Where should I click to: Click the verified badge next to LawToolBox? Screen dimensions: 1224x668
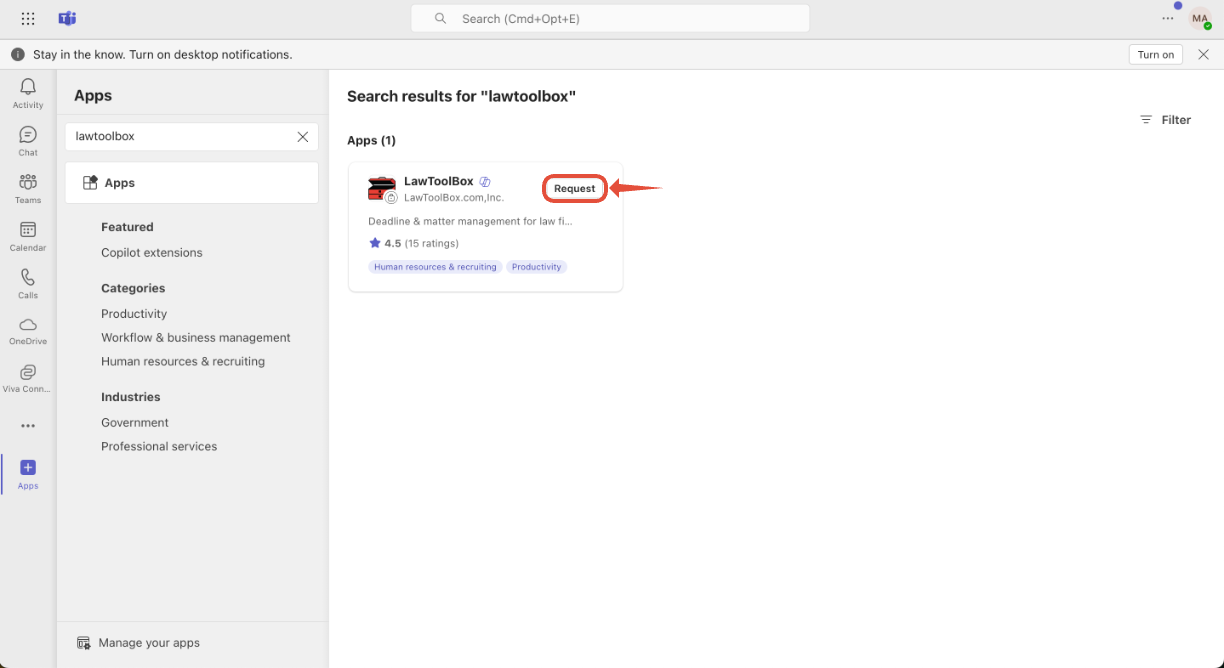coord(485,182)
